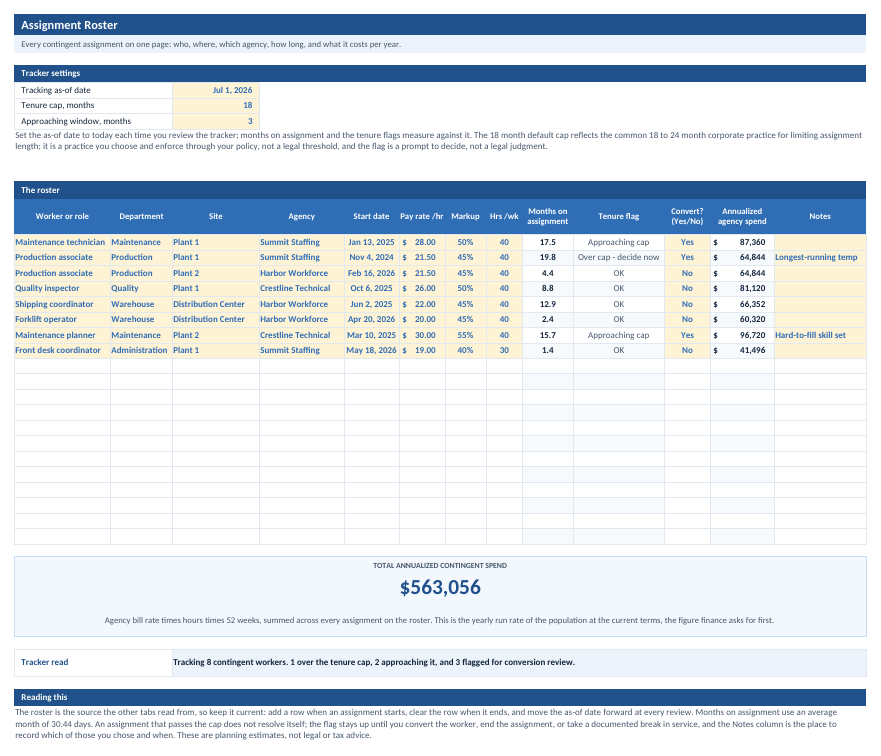Click the Over cap - decide now flag
The height and width of the screenshot is (756, 881).
[619, 257]
